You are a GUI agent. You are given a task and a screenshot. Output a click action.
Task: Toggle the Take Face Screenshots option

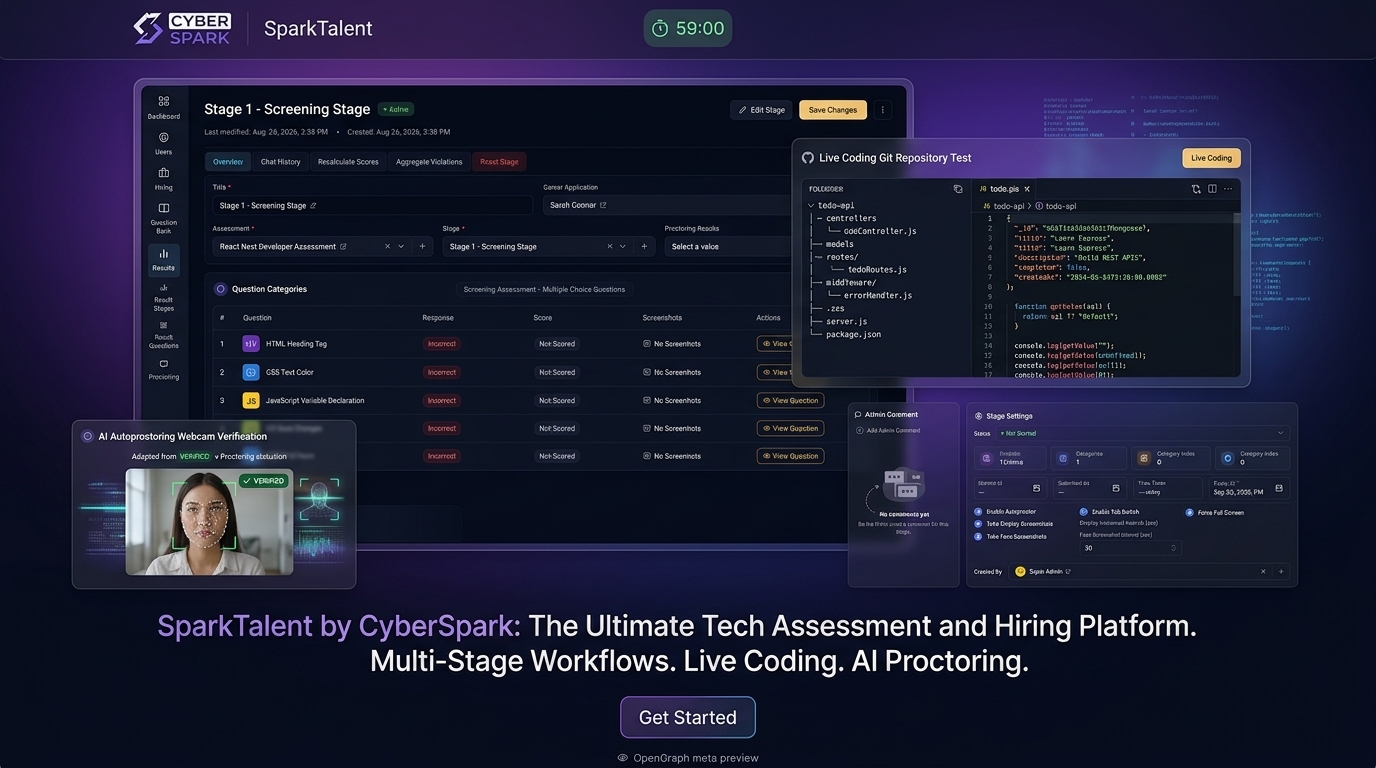(x=978, y=536)
